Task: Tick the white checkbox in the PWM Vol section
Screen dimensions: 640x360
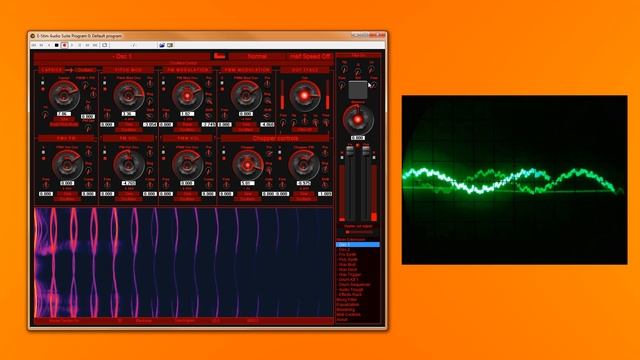Action: point(163,152)
